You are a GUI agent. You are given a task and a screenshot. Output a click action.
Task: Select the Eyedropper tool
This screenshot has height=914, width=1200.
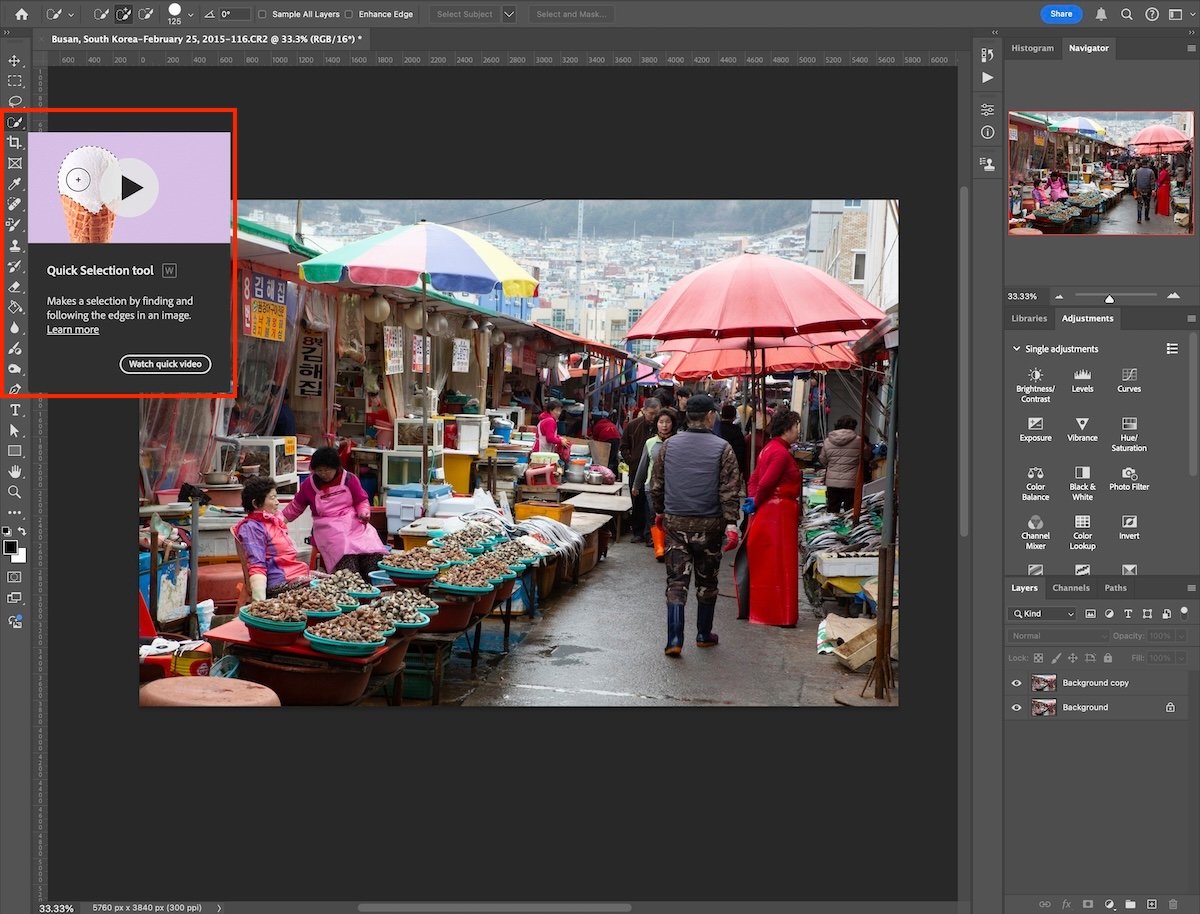[x=14, y=183]
